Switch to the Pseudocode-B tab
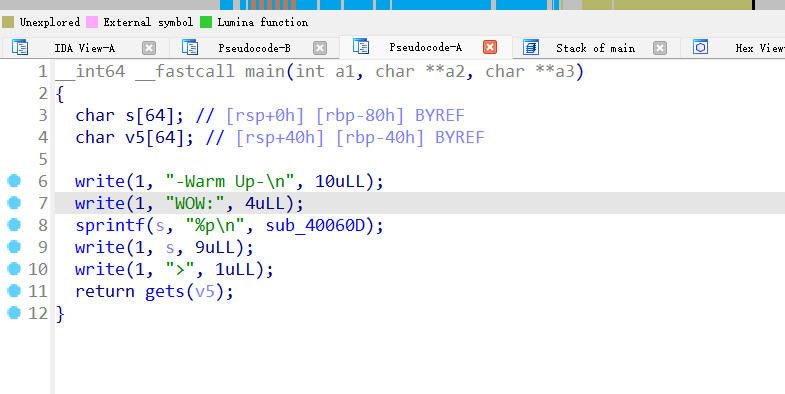This screenshot has height=394, width=785. 254,48
